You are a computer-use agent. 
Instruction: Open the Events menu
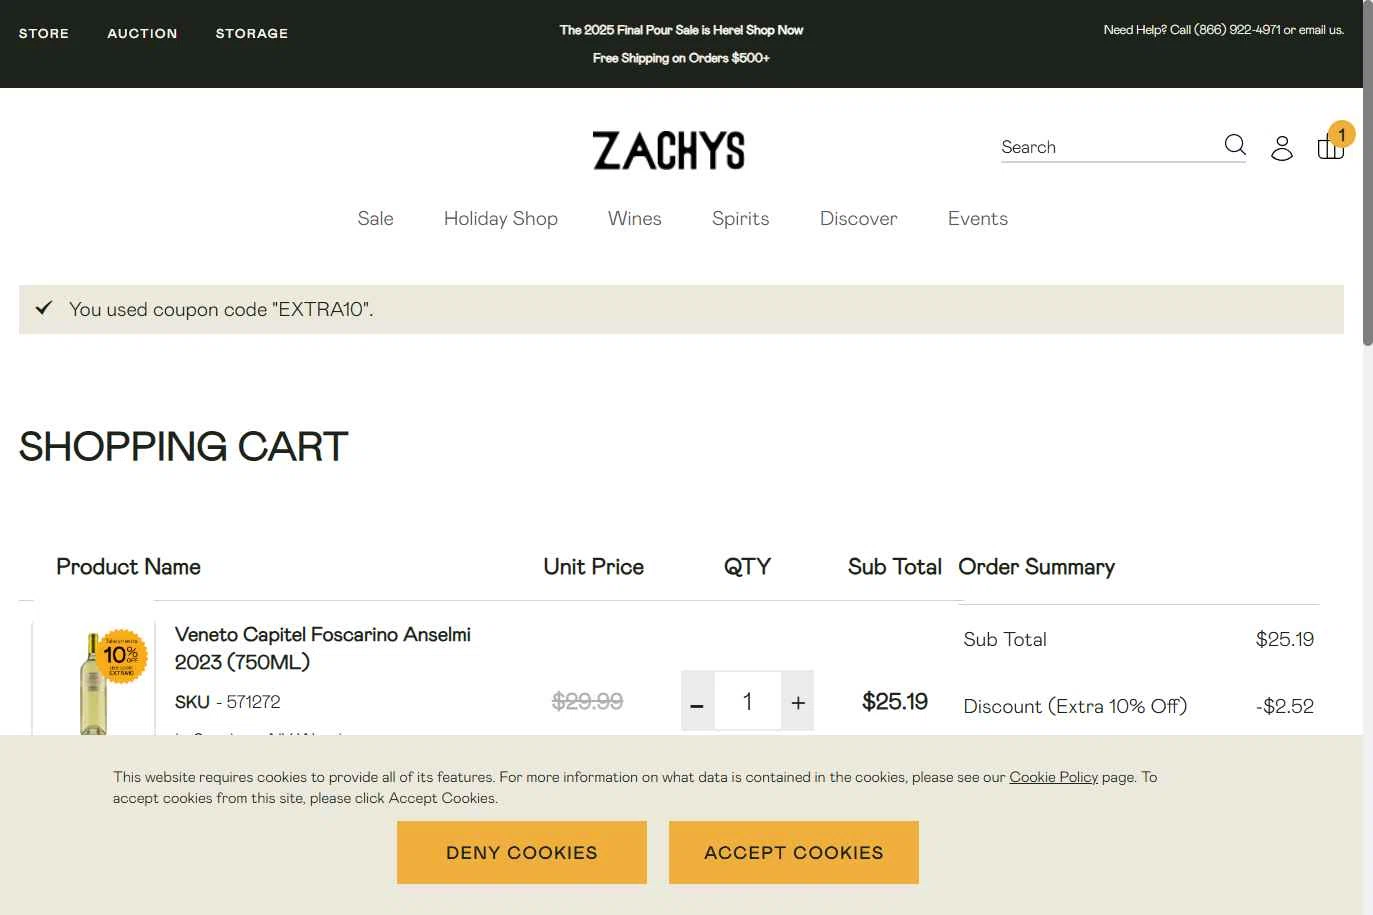pos(978,218)
